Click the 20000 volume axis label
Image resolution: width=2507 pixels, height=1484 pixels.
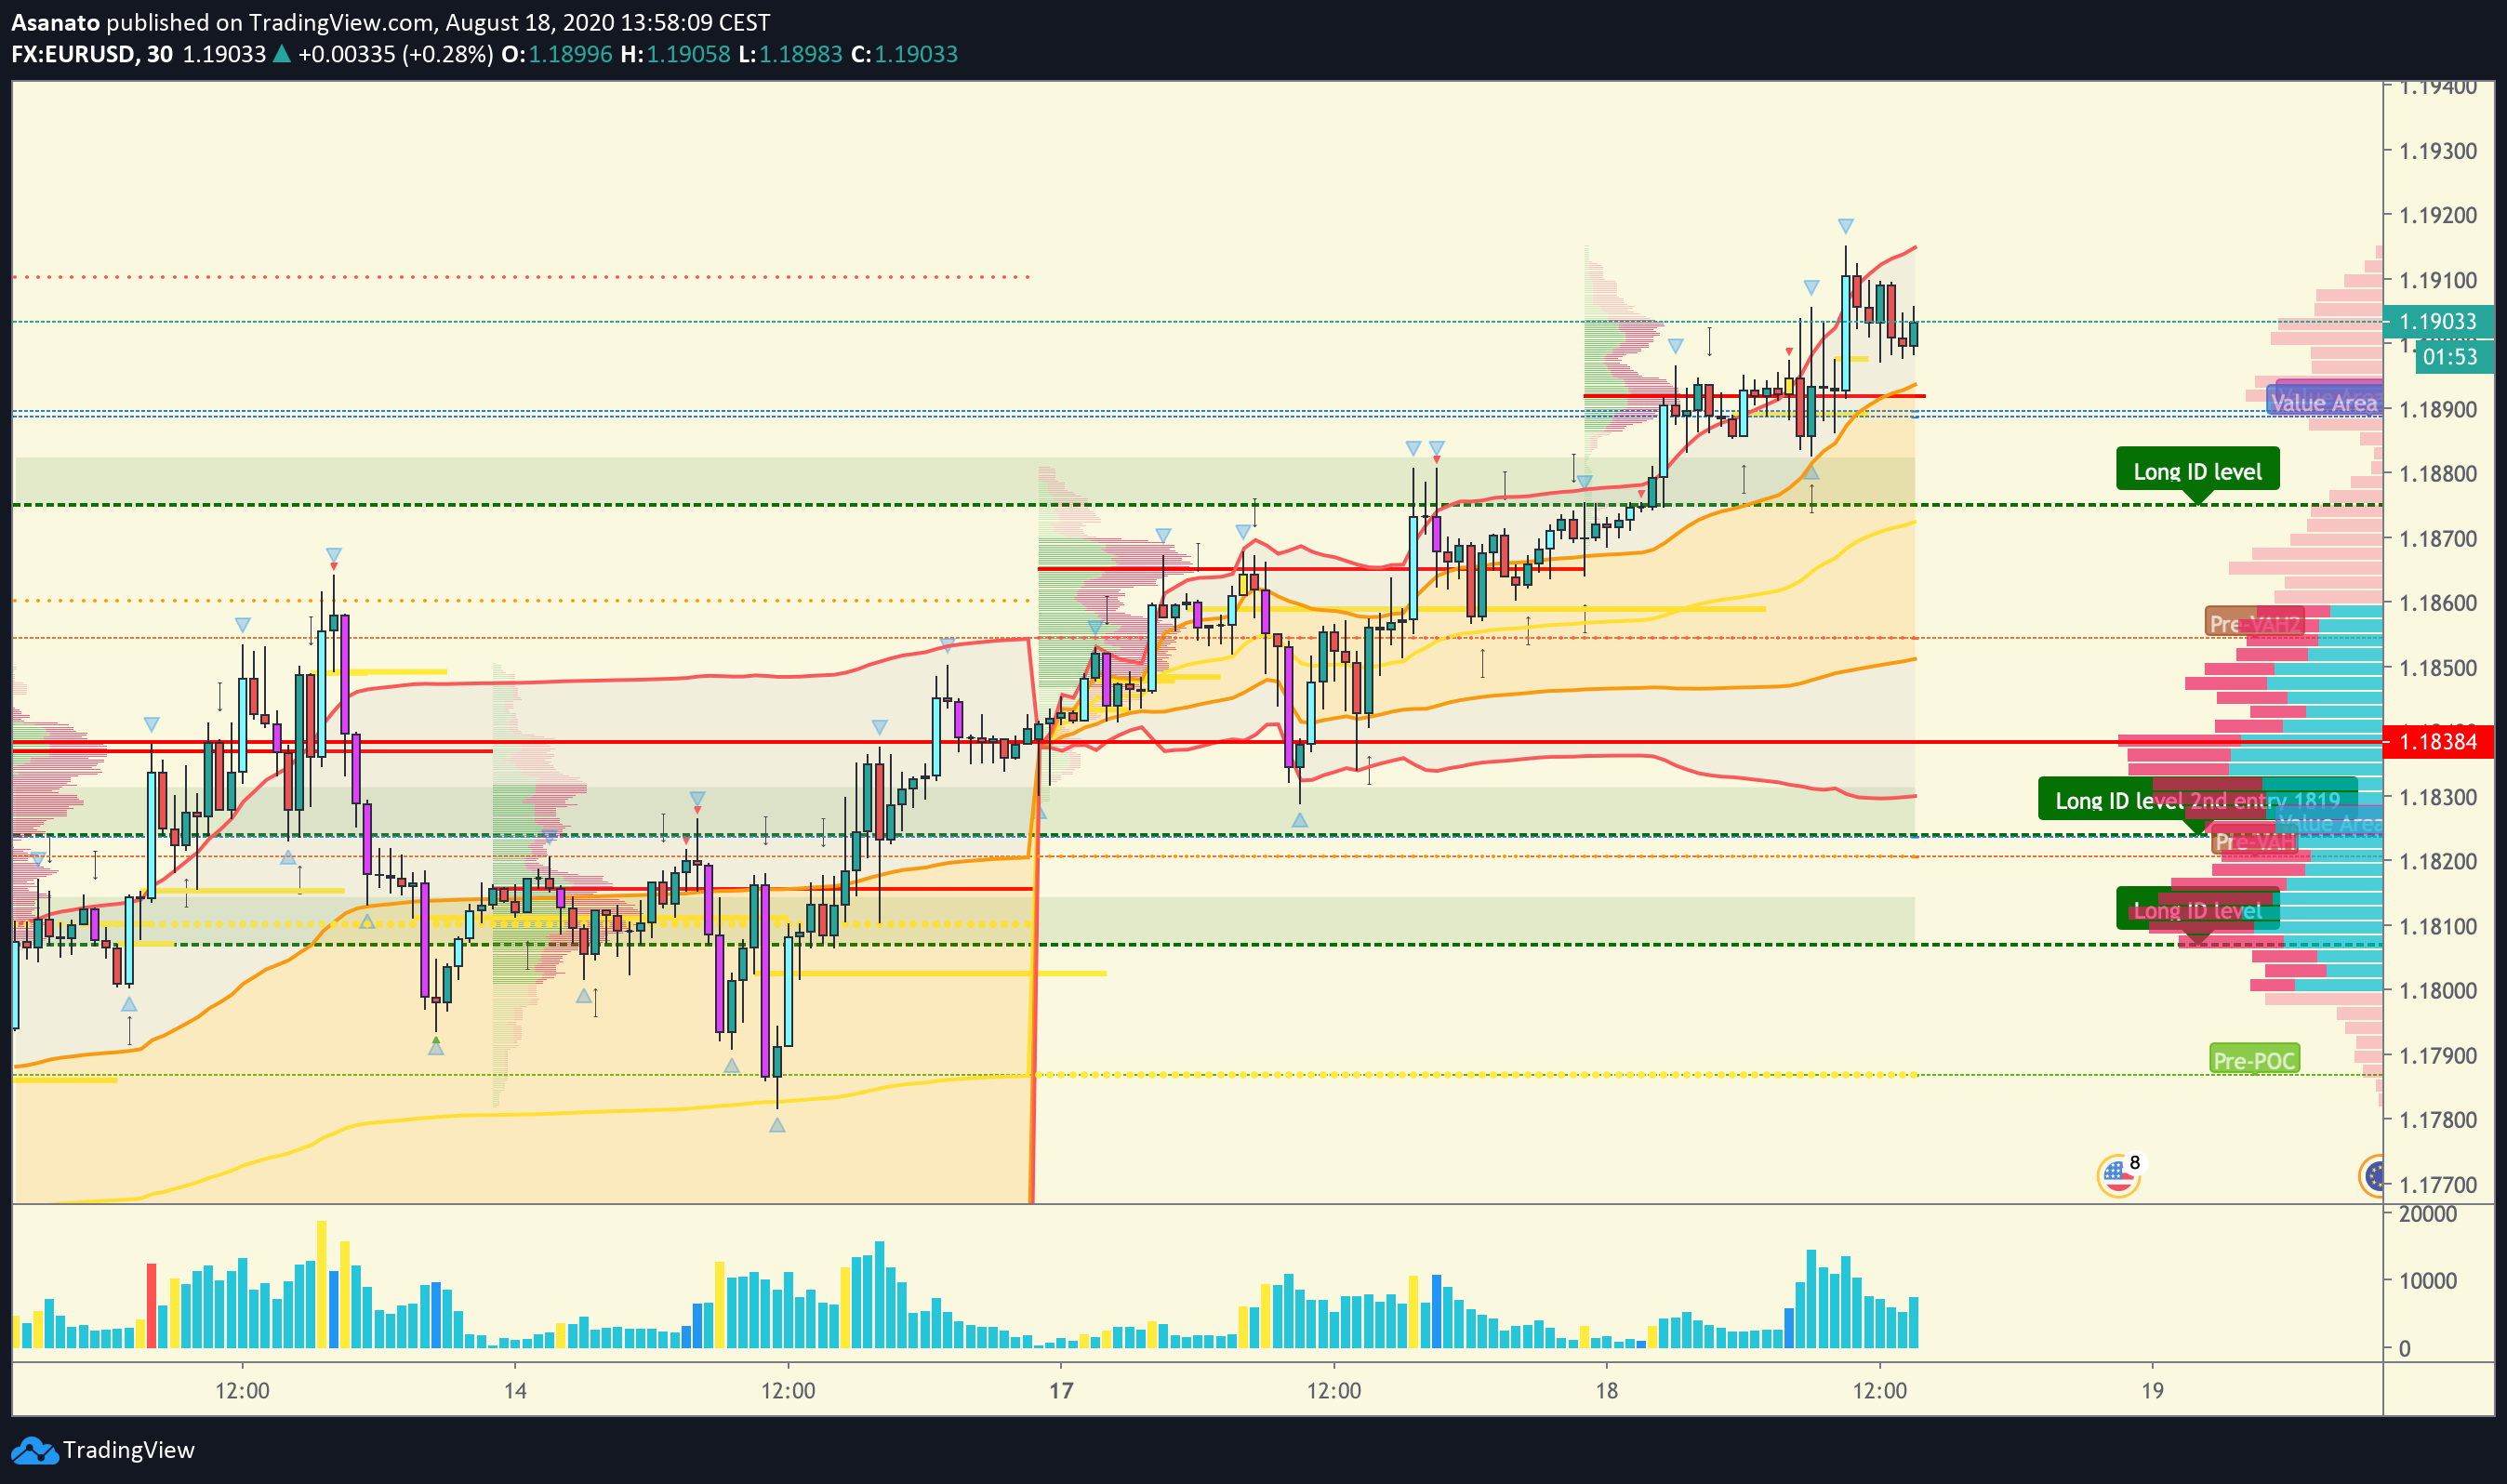click(x=2427, y=1214)
